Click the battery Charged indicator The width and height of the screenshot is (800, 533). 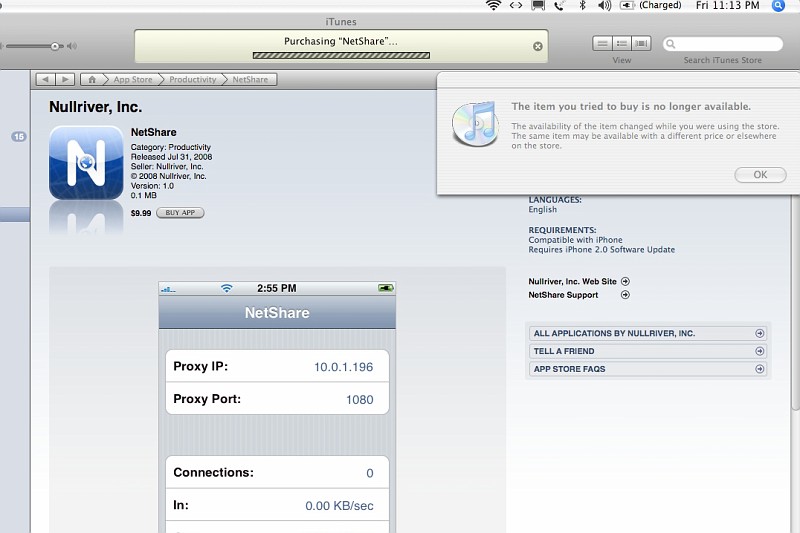[651, 6]
